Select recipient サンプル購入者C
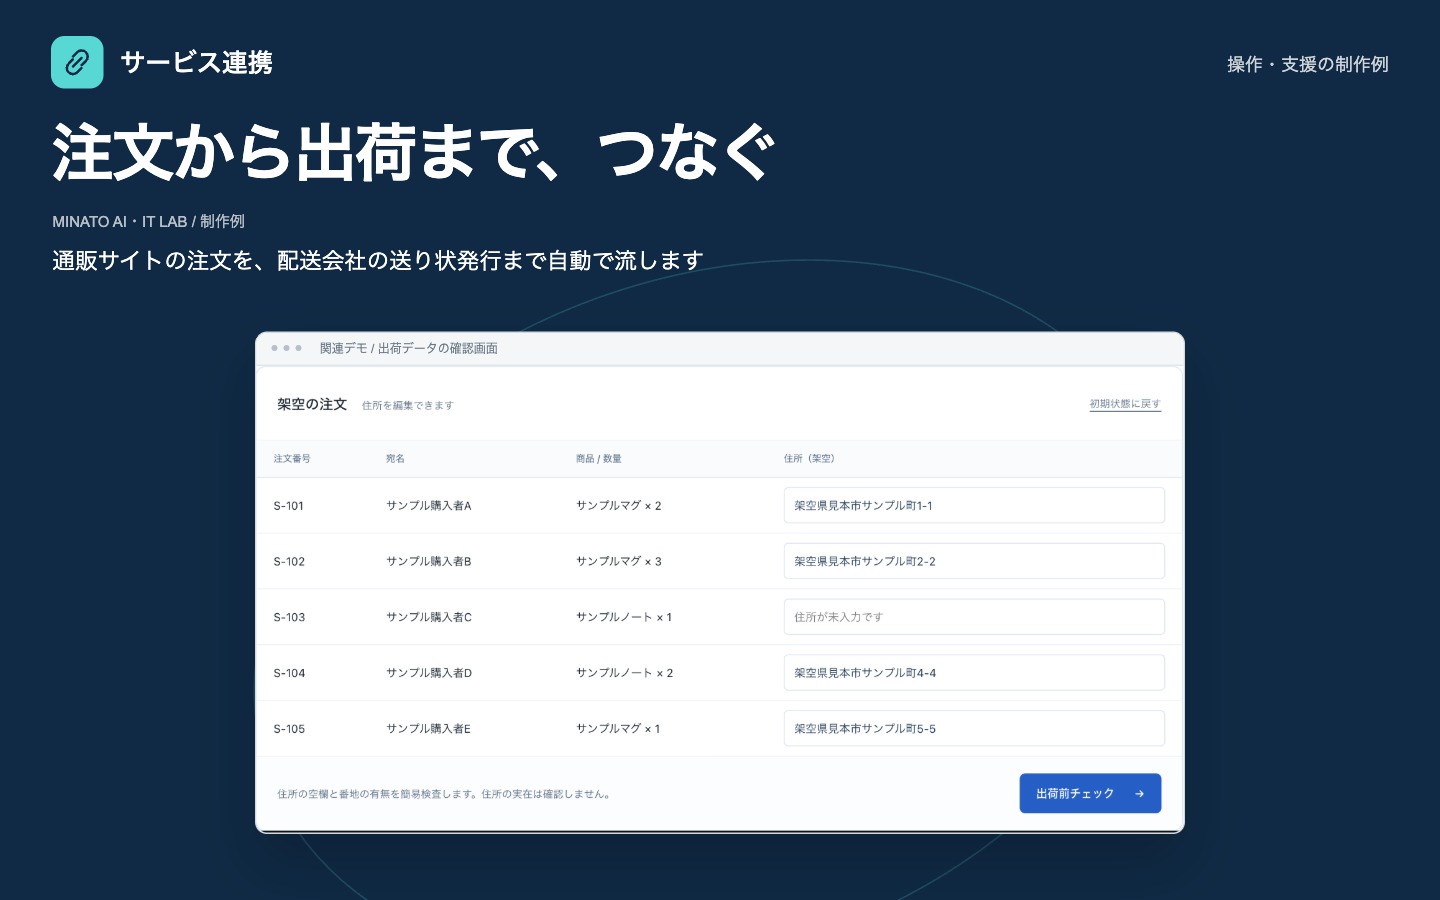The width and height of the screenshot is (1440, 900). pyautogui.click(x=429, y=618)
